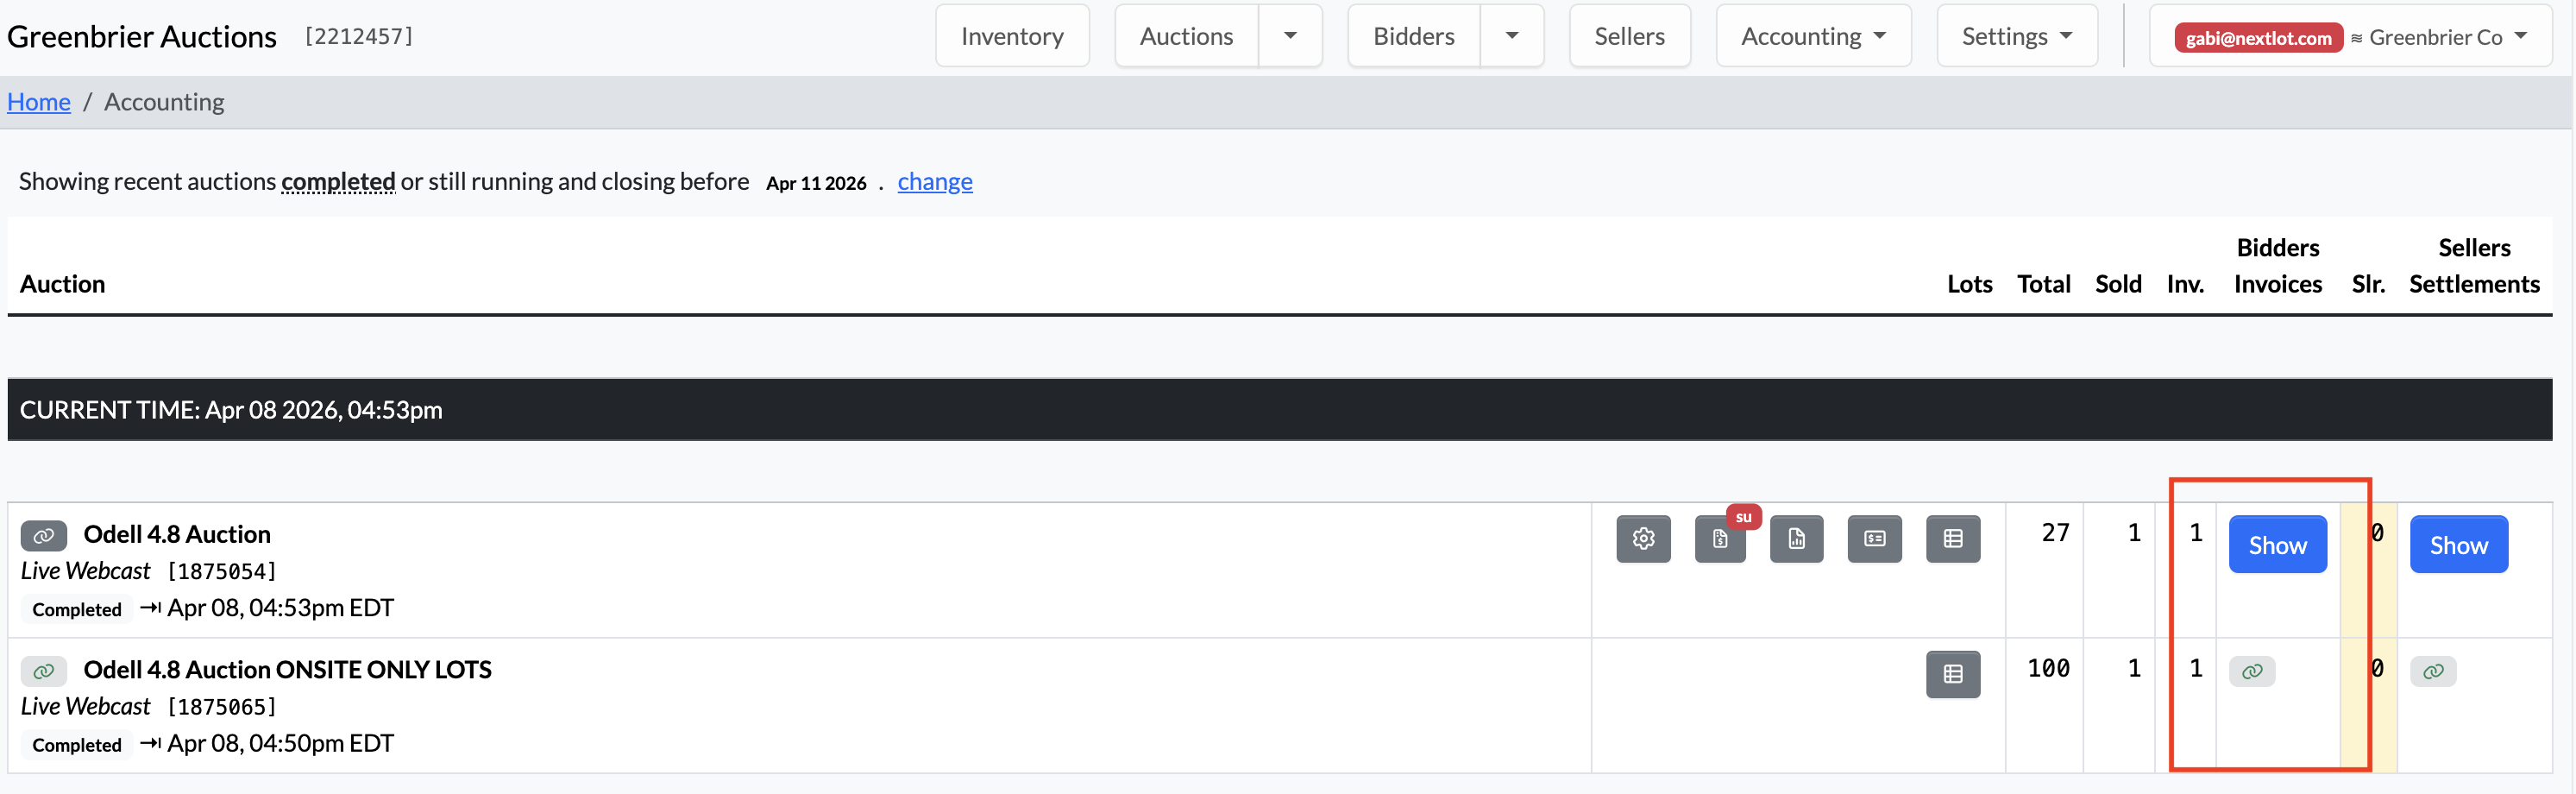
Task: Open table view icon for ONSITE ONLY LOTS
Action: pyautogui.click(x=1953, y=674)
